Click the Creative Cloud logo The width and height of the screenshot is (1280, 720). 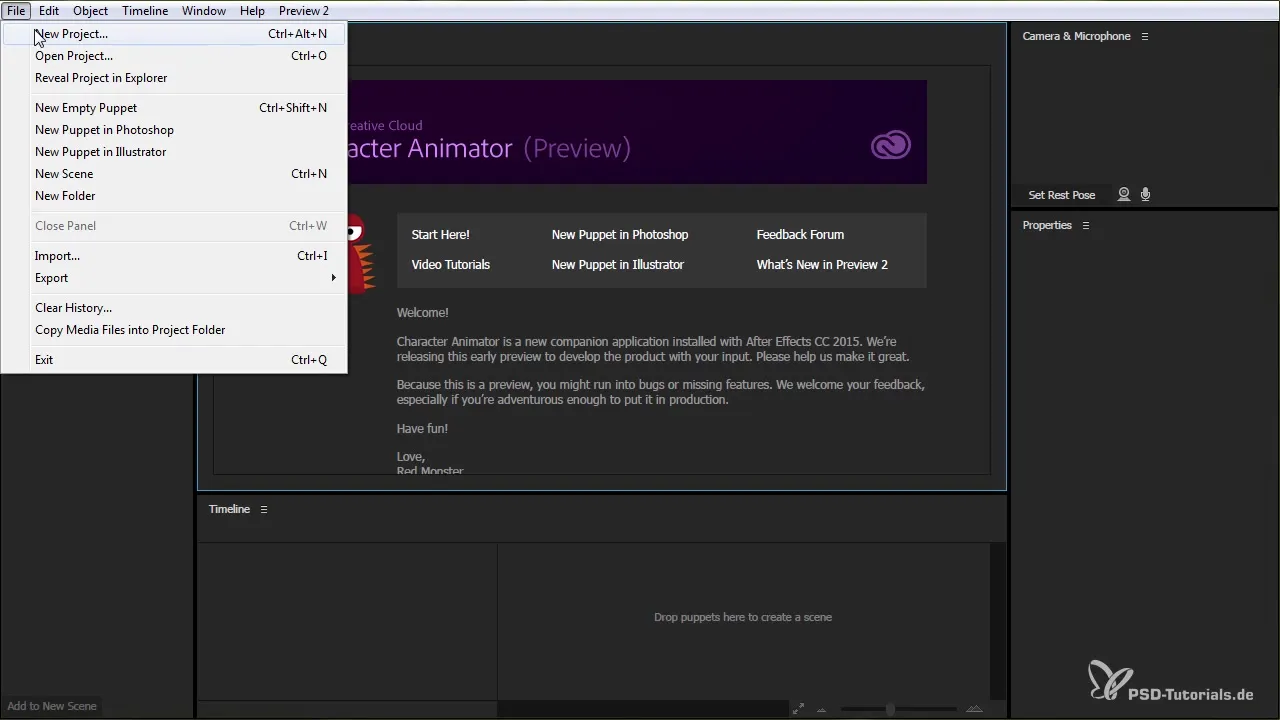(x=890, y=147)
